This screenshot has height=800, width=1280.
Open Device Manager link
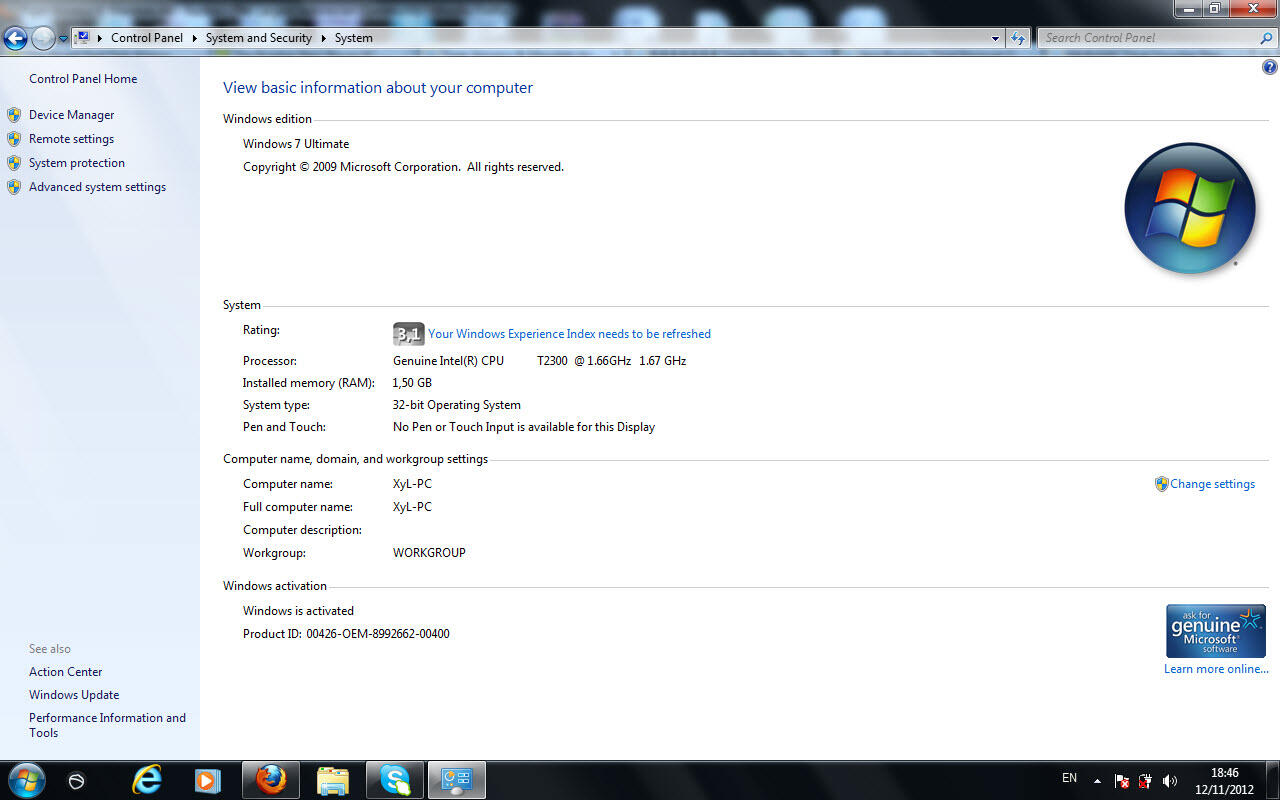pyautogui.click(x=72, y=115)
